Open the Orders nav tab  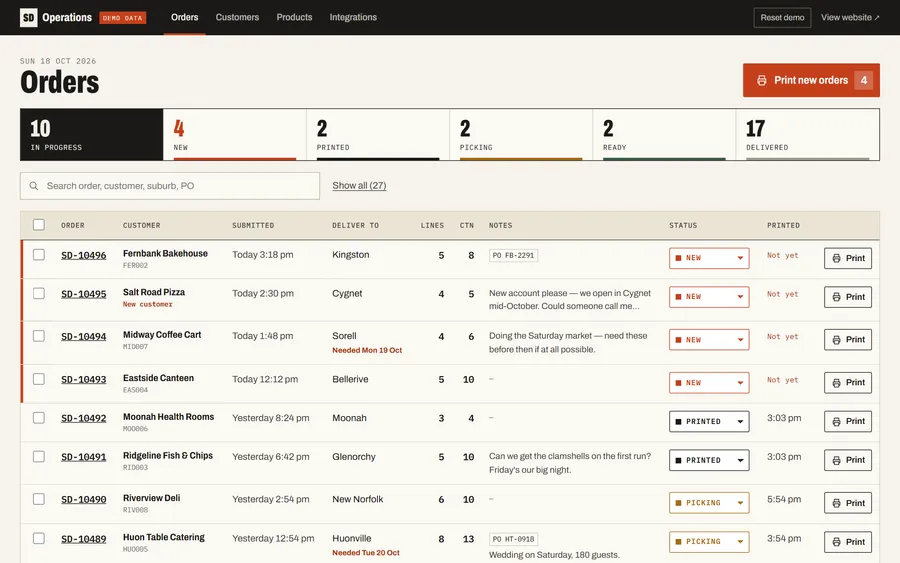point(184,17)
